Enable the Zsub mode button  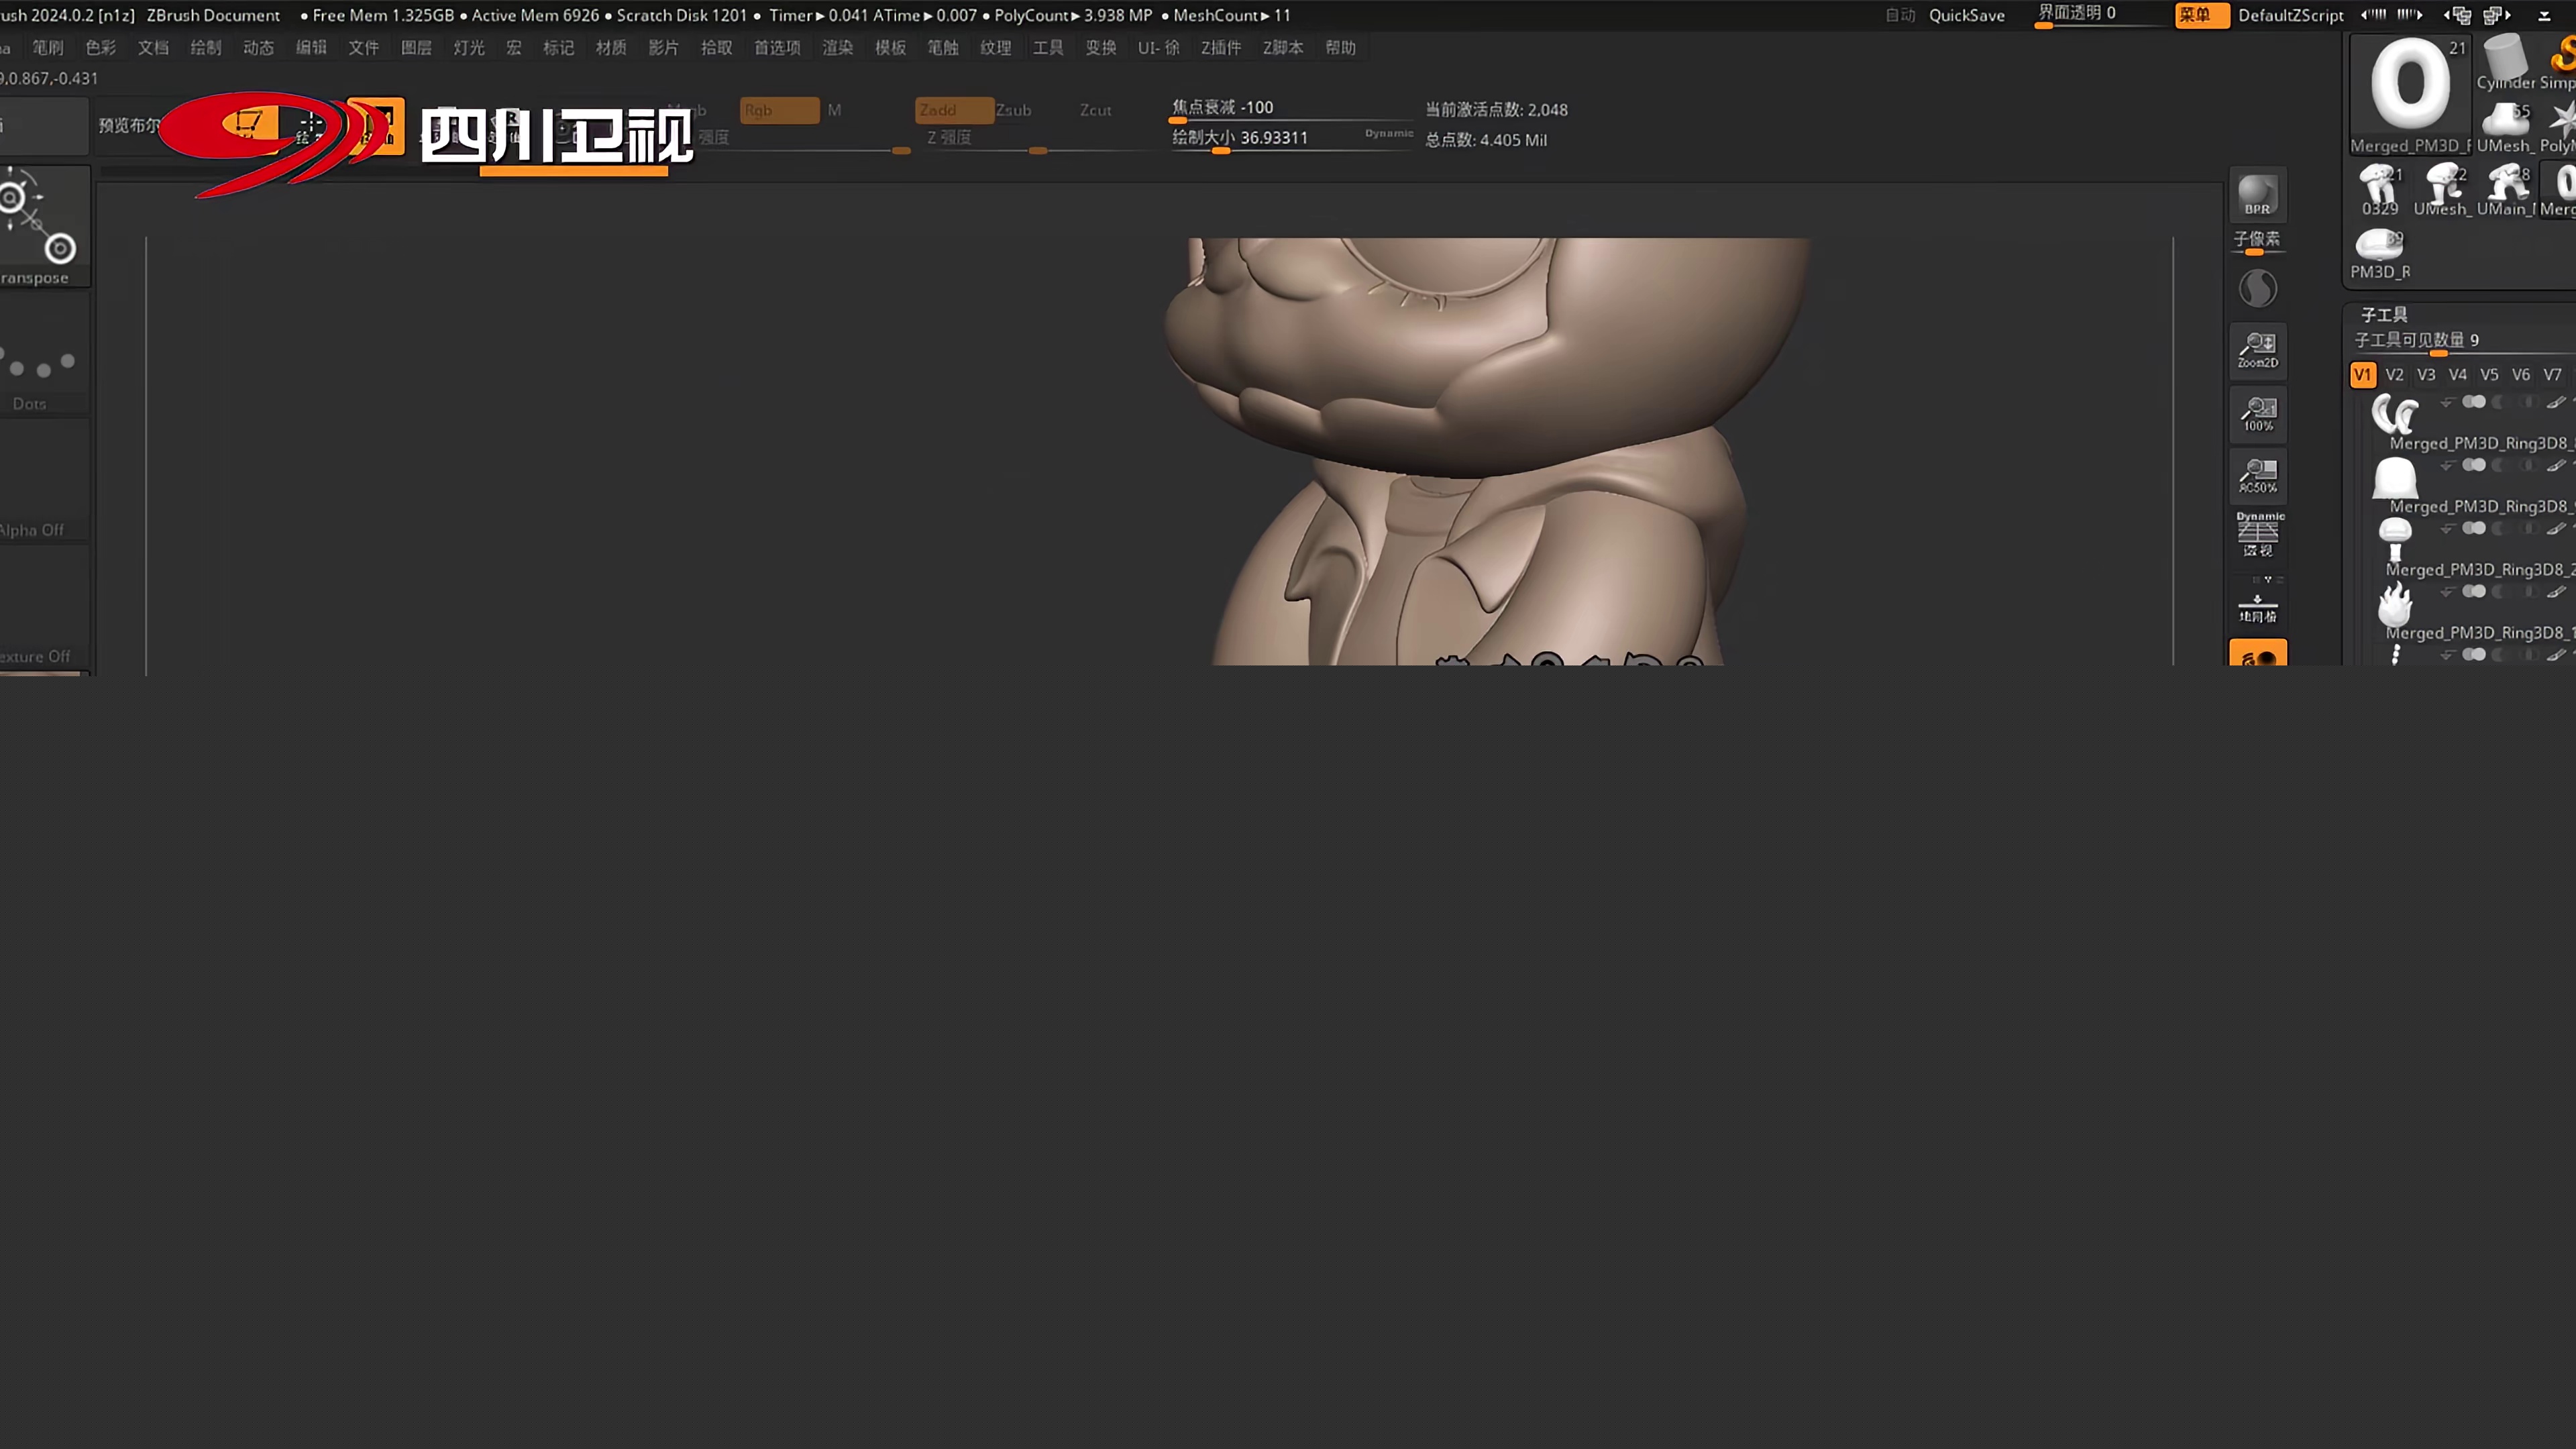coord(1013,110)
